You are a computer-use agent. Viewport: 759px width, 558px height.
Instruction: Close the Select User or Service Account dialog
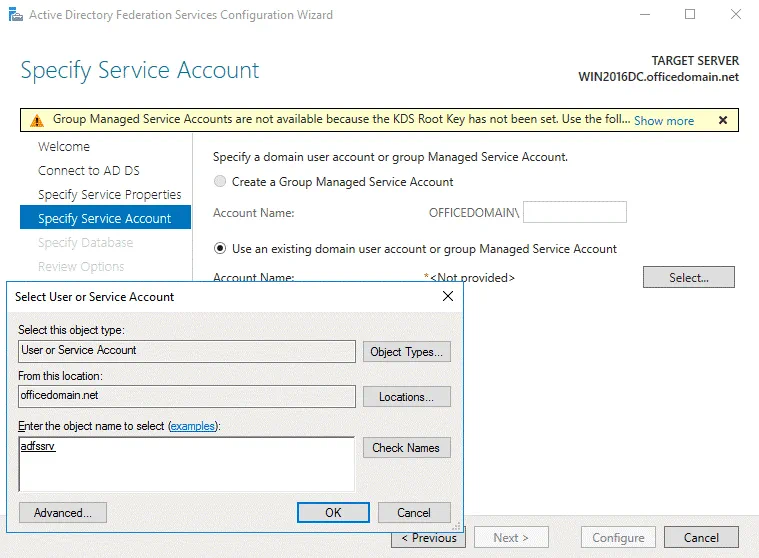click(x=447, y=297)
